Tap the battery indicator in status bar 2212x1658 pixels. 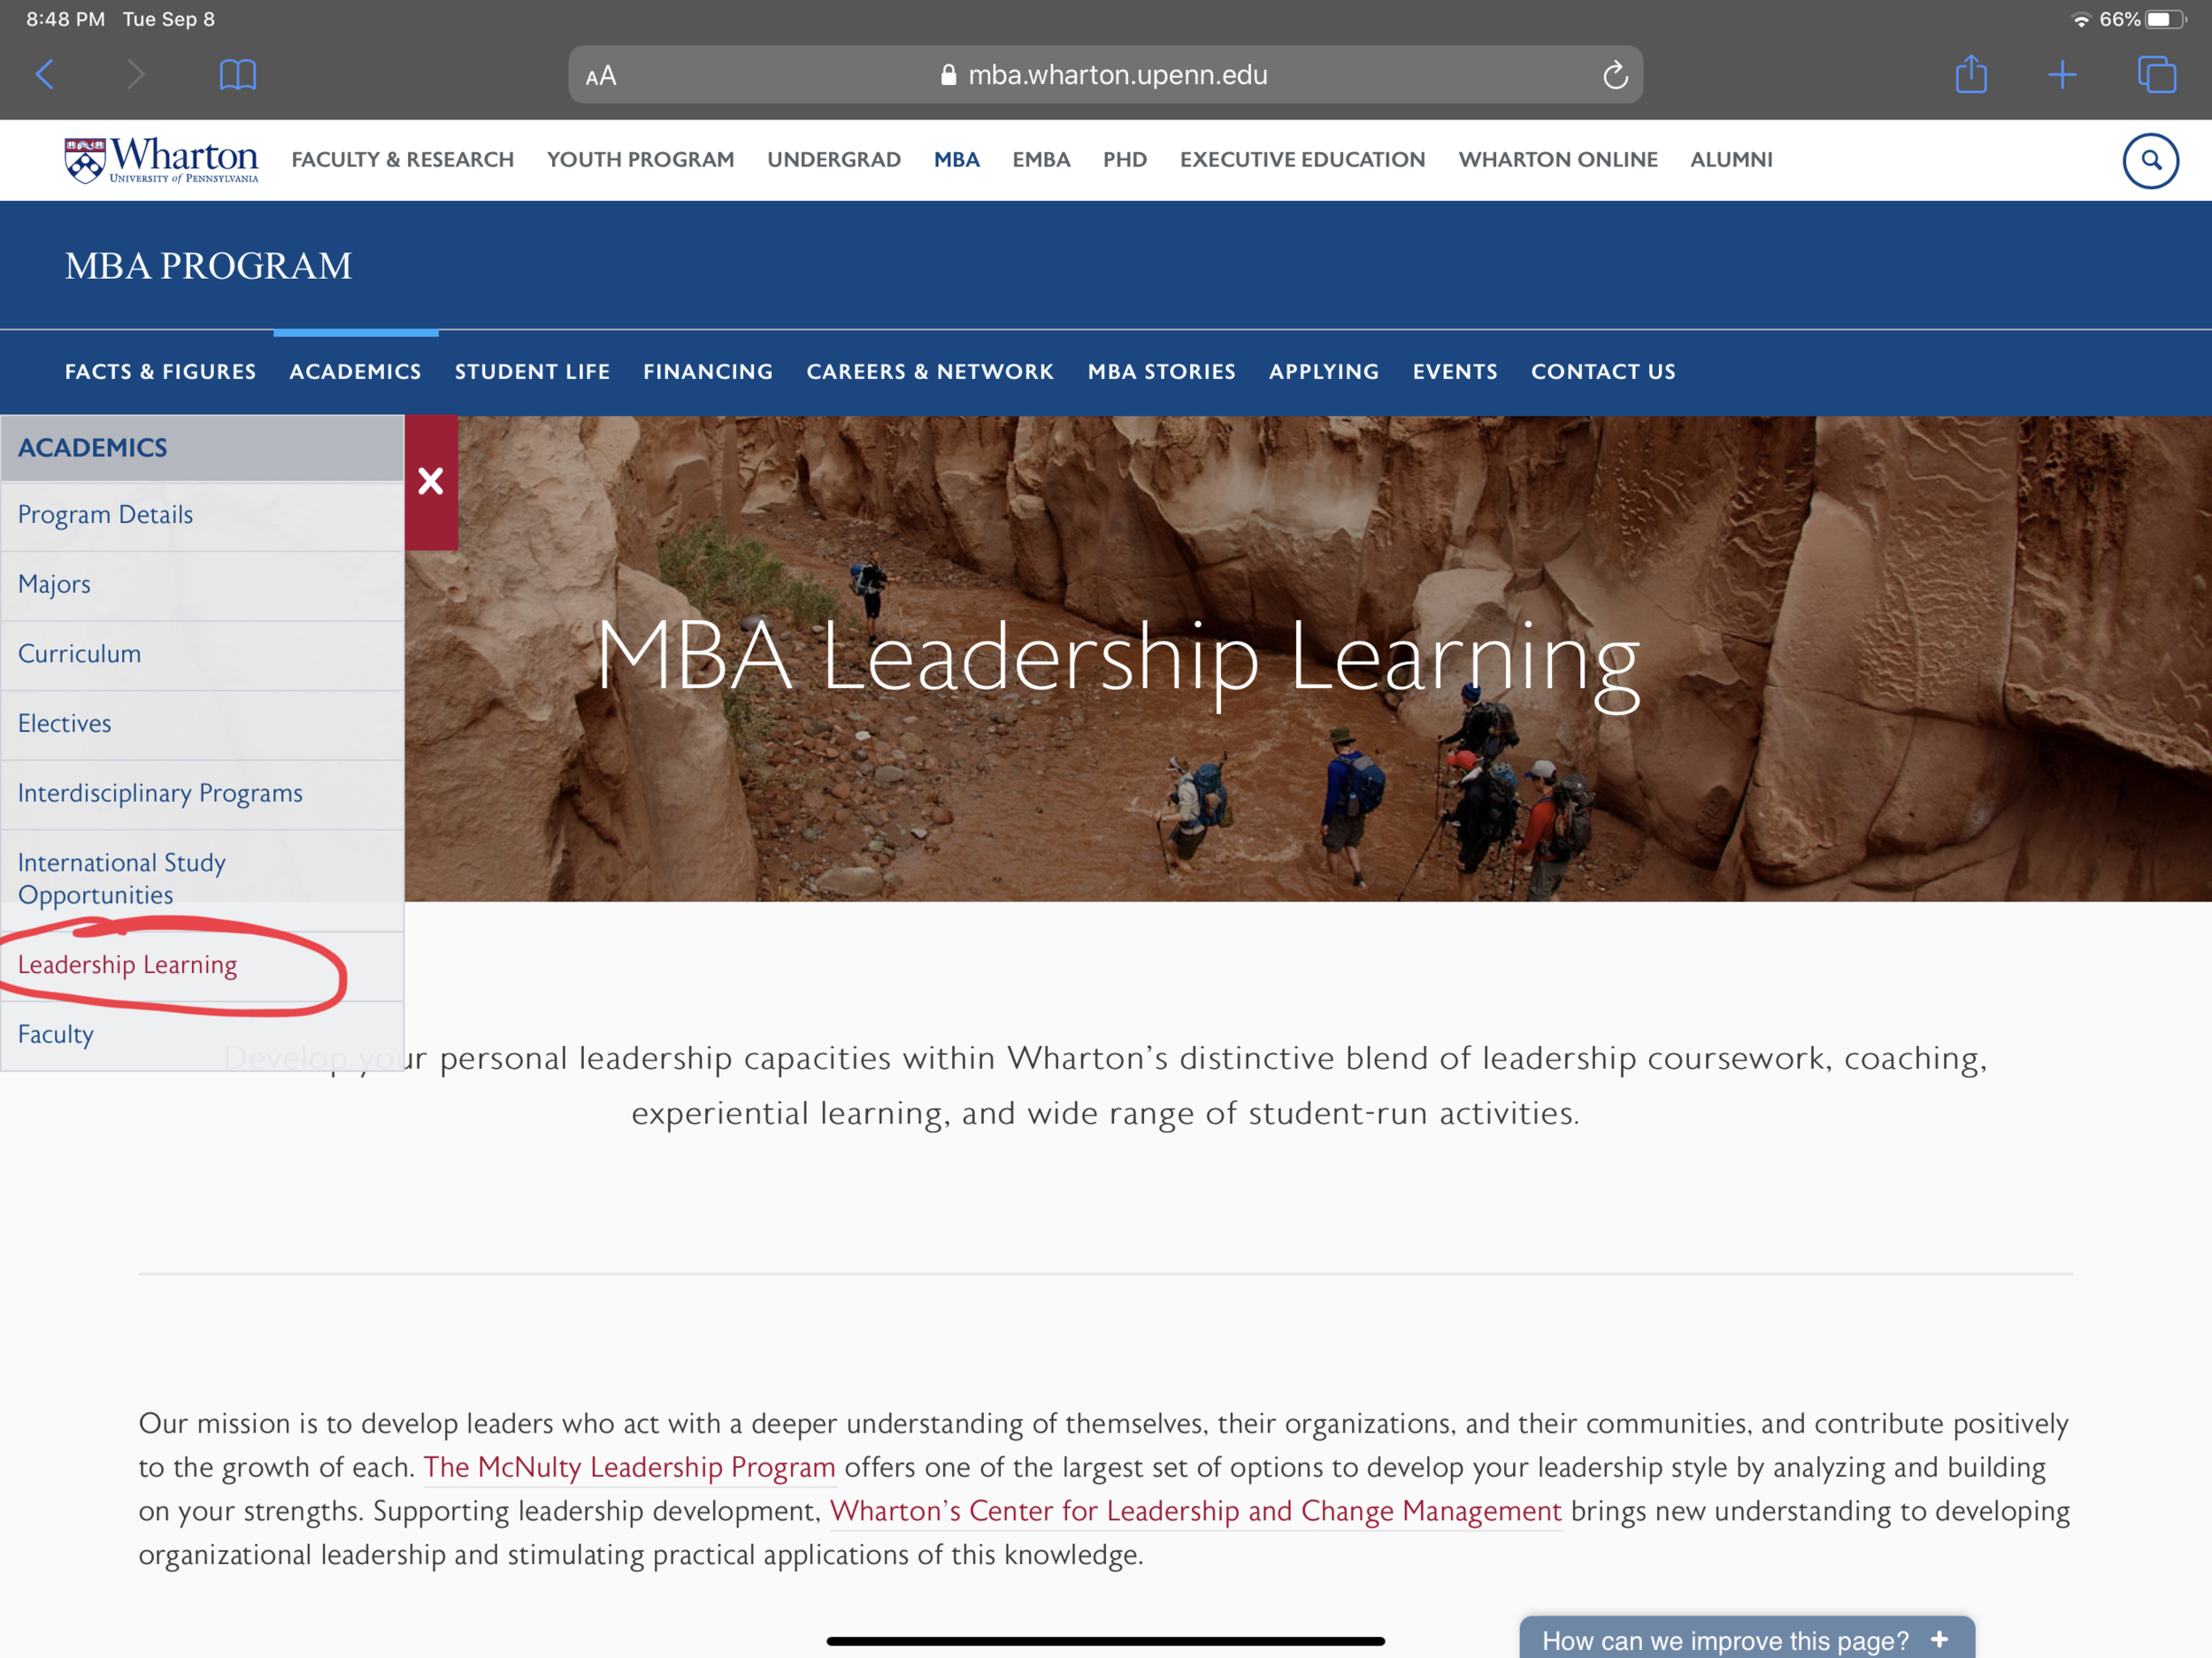[2166, 19]
